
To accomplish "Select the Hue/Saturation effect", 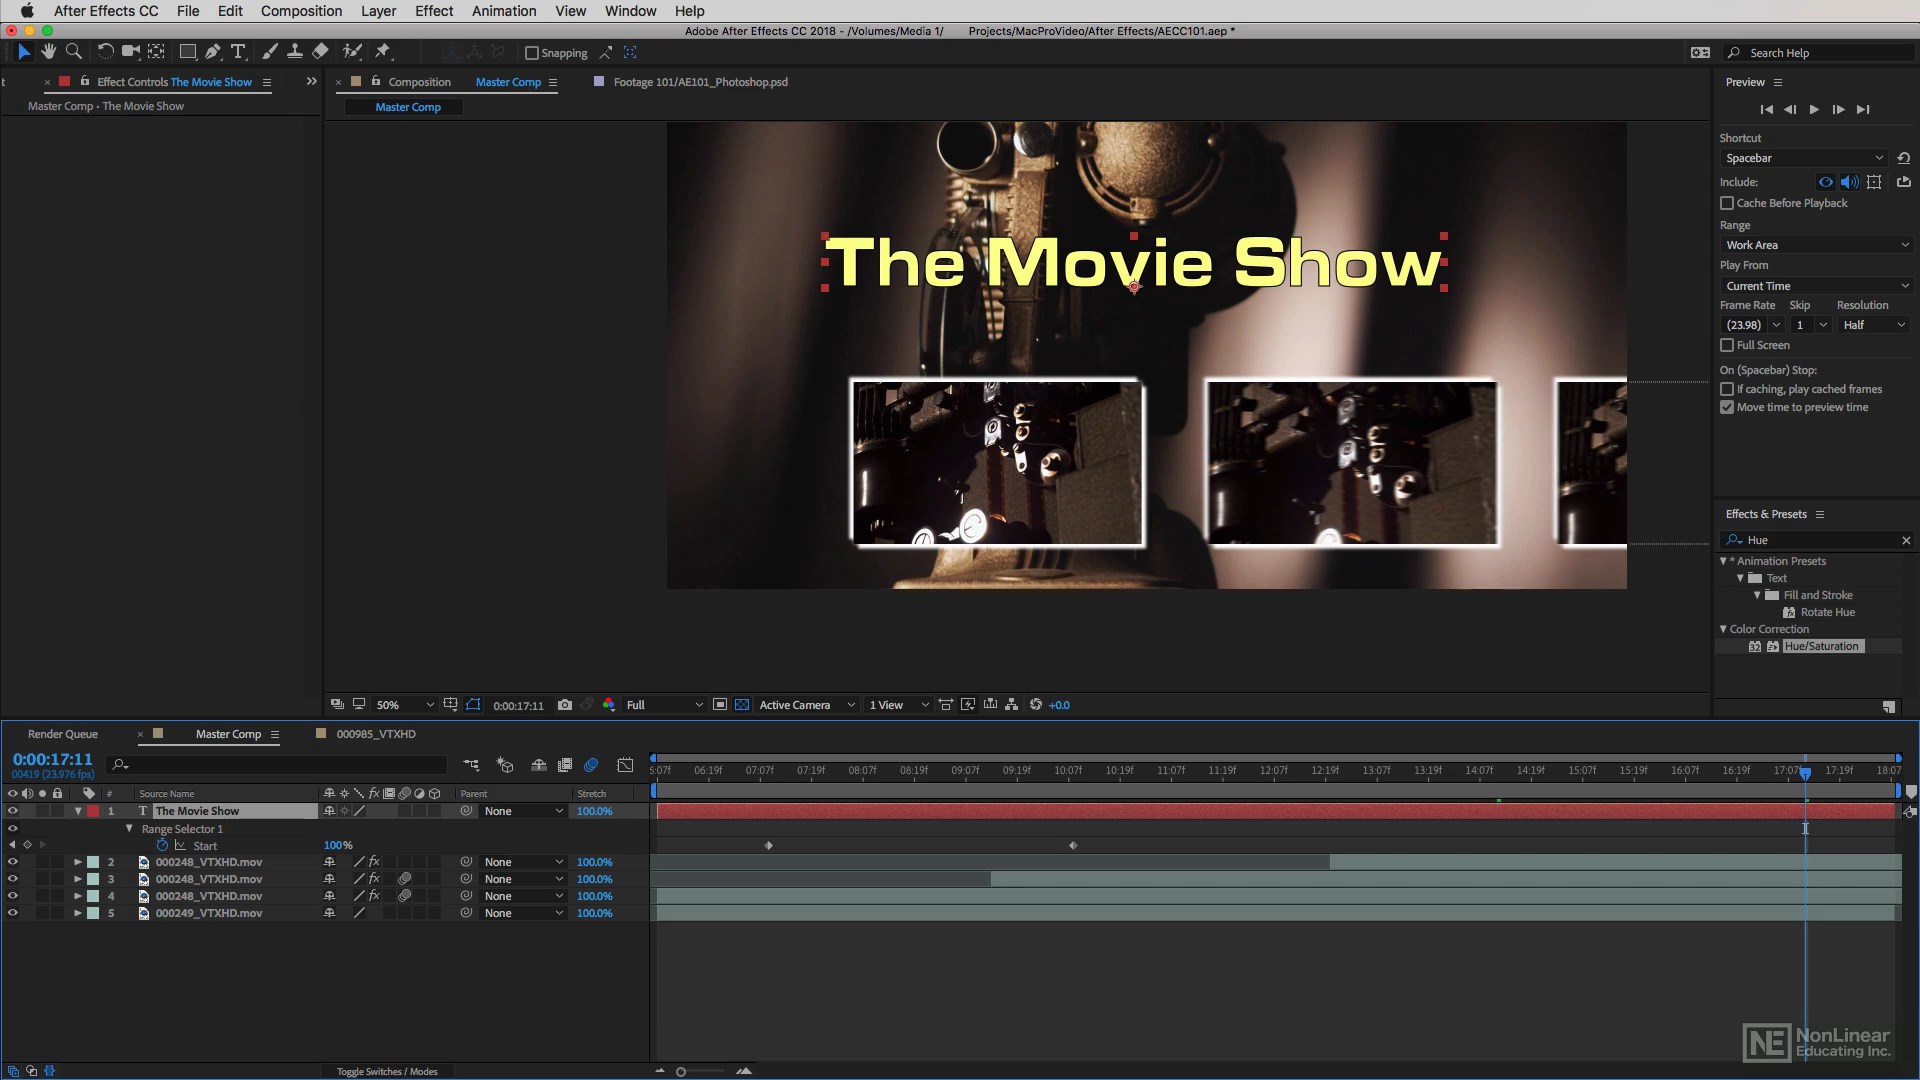I will (1821, 646).
